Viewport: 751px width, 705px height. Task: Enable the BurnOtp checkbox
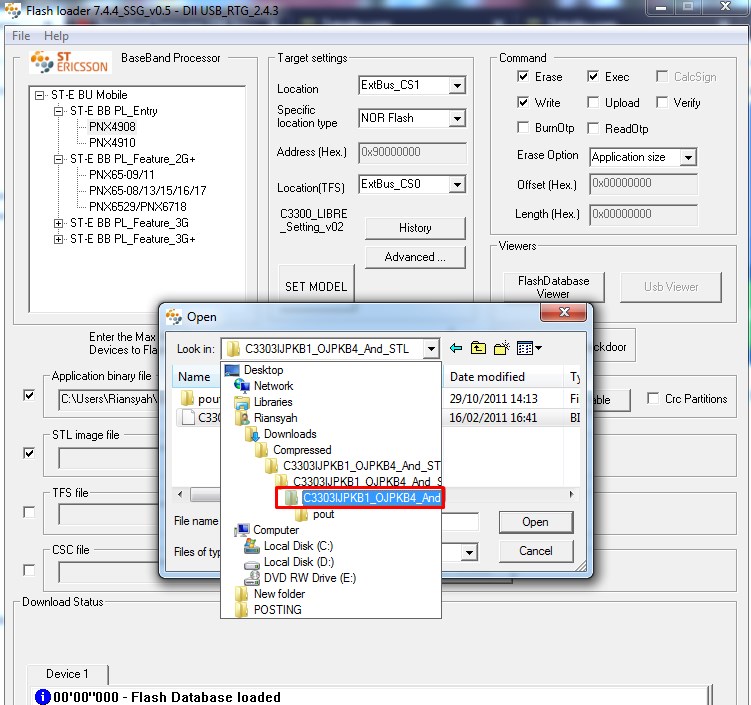[523, 127]
